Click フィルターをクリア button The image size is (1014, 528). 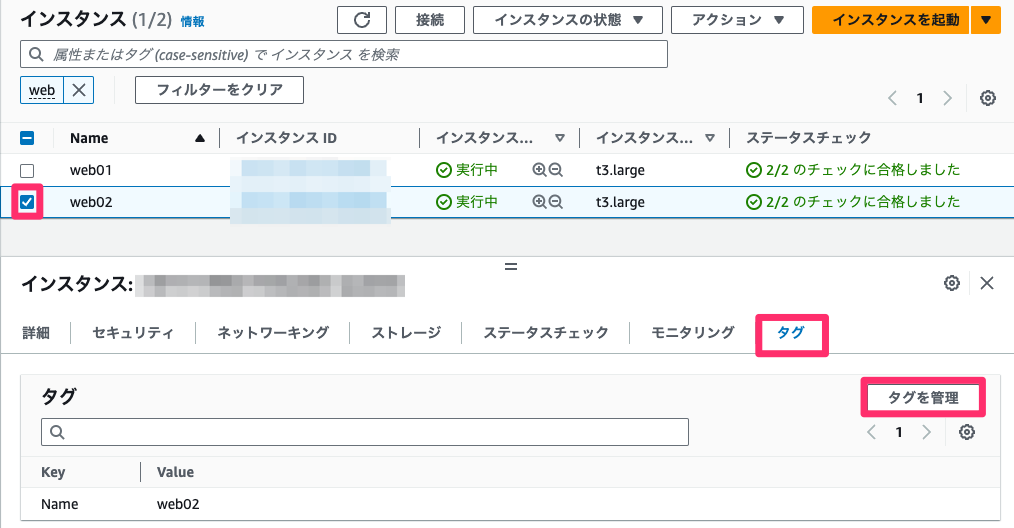[219, 90]
